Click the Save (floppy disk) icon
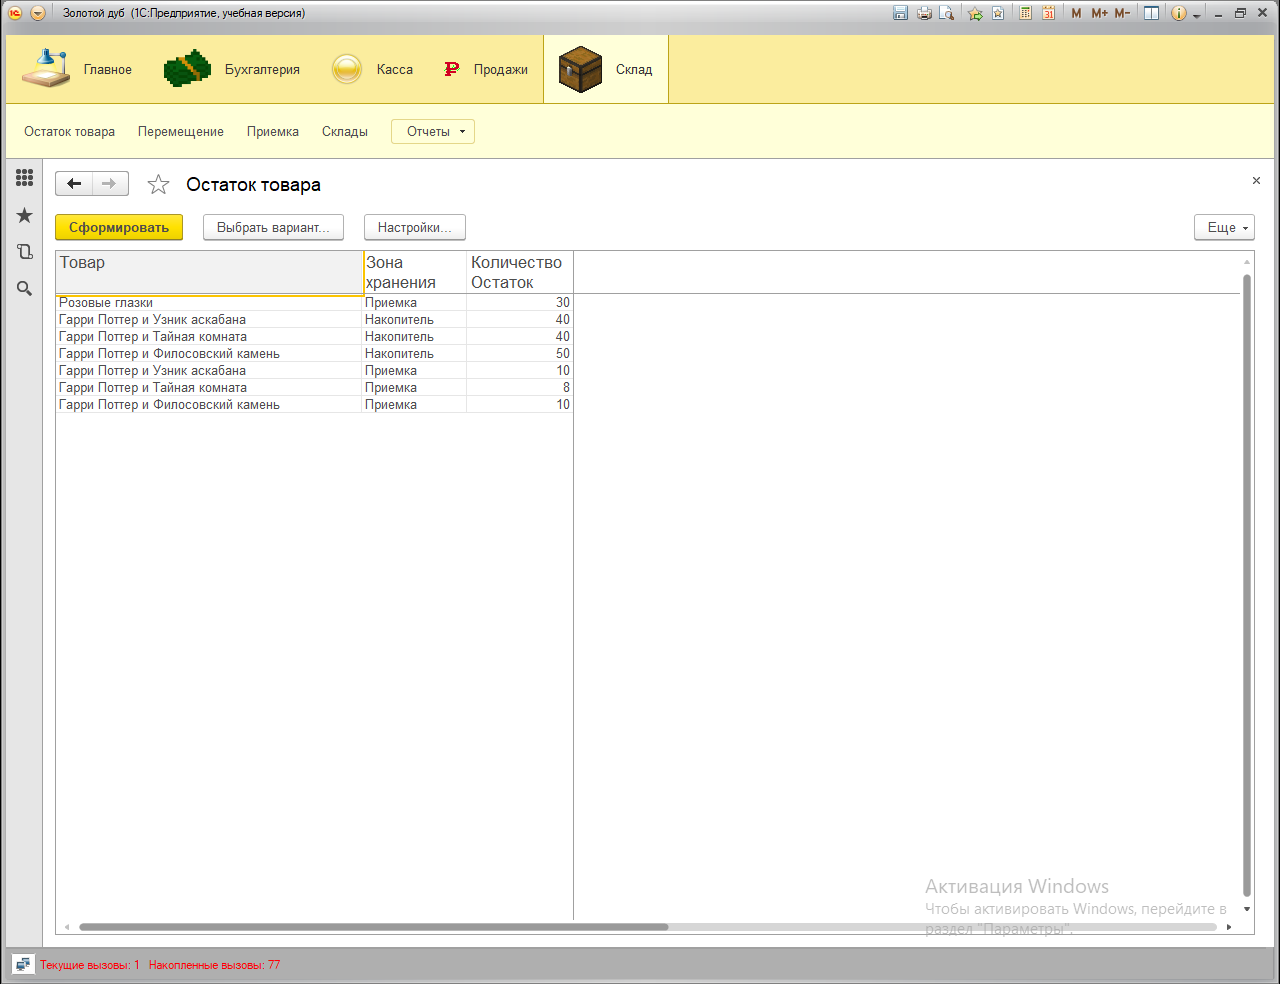Viewport: 1280px width, 984px height. tap(900, 13)
